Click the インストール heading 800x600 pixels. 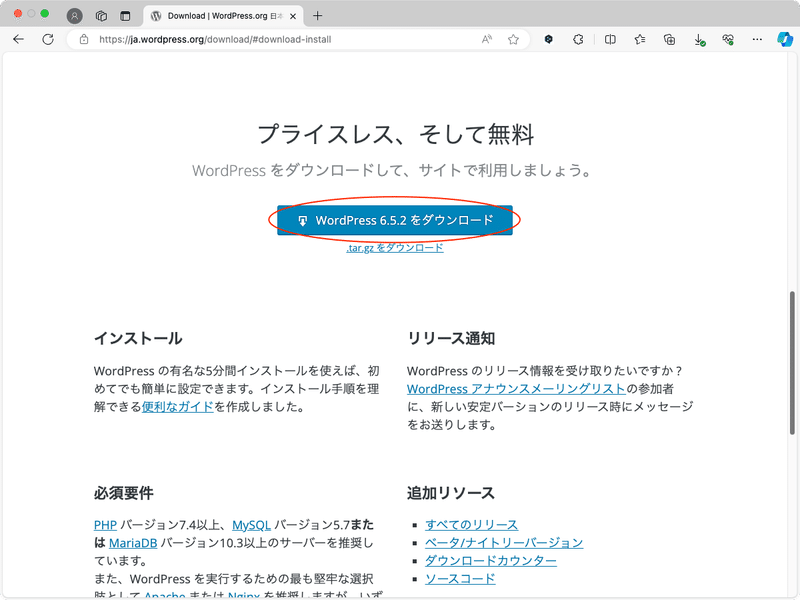coord(138,338)
